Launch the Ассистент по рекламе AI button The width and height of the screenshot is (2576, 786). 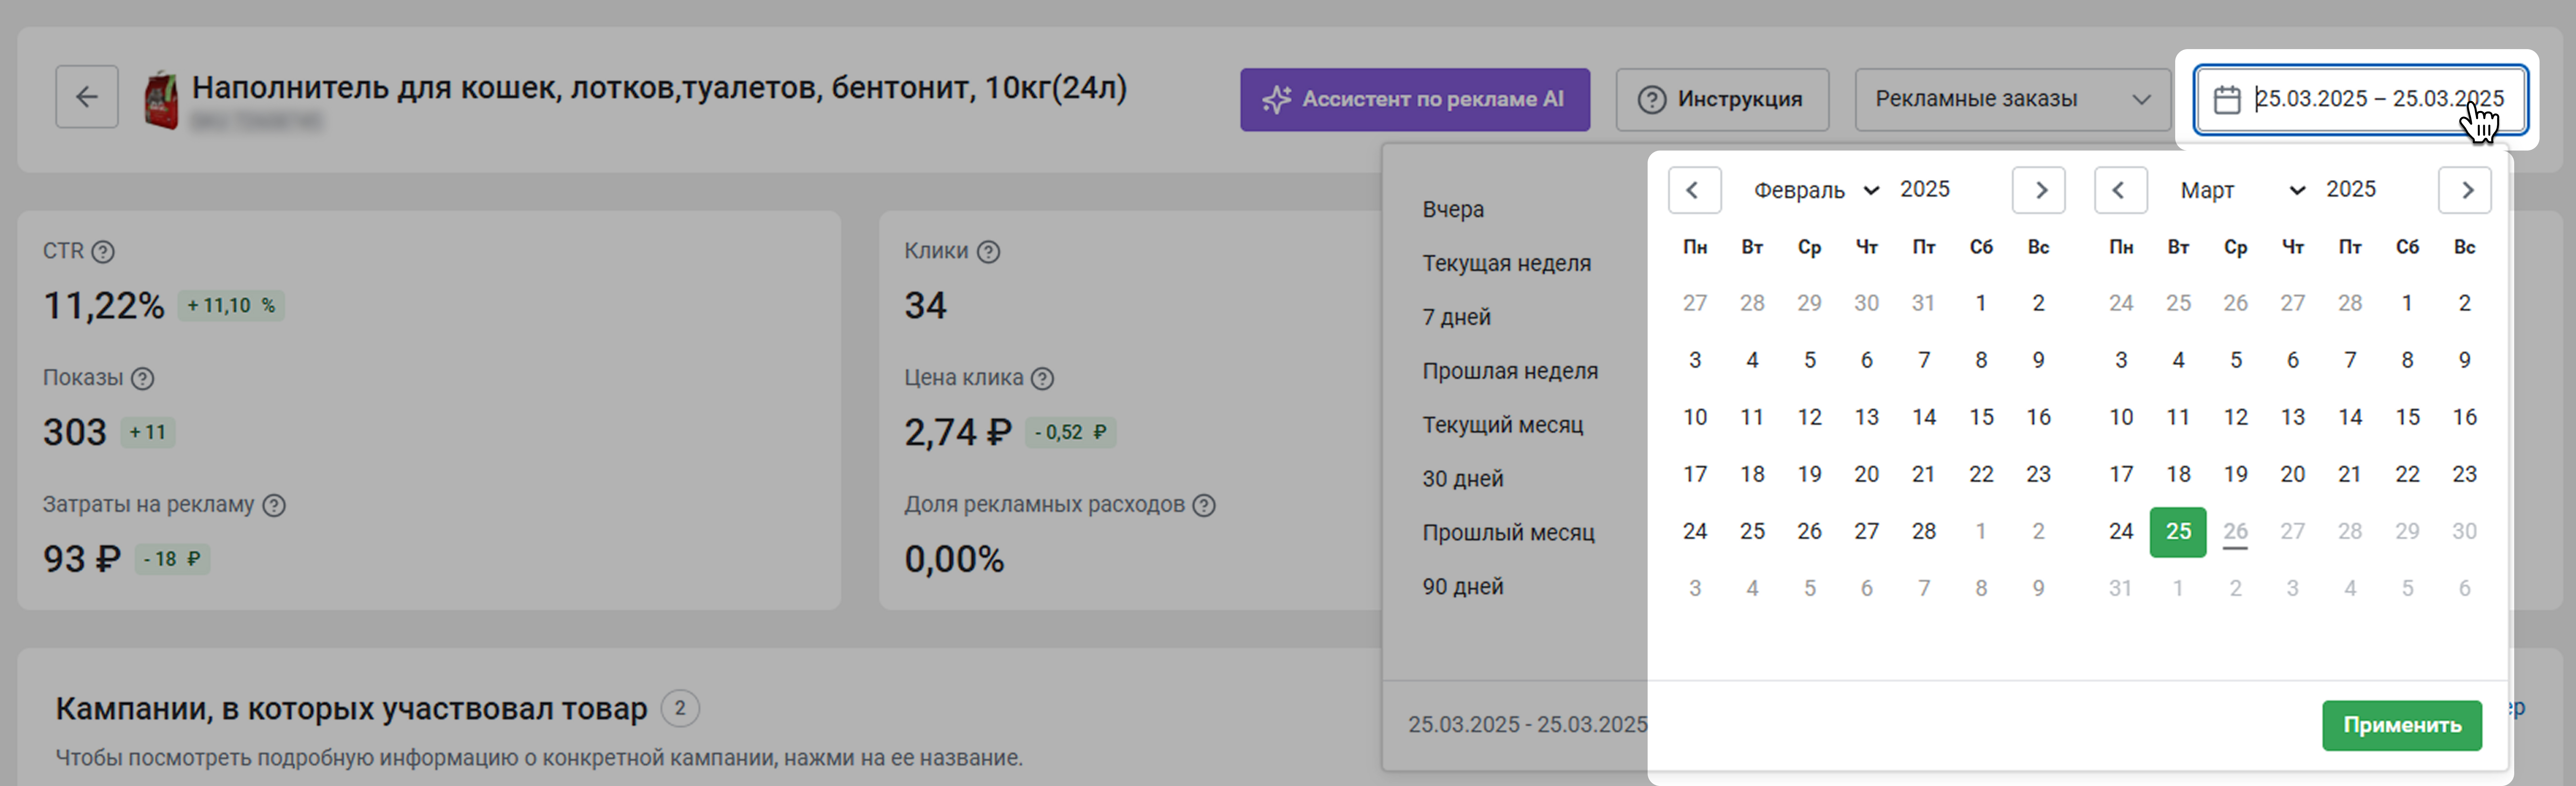[x=1415, y=99]
